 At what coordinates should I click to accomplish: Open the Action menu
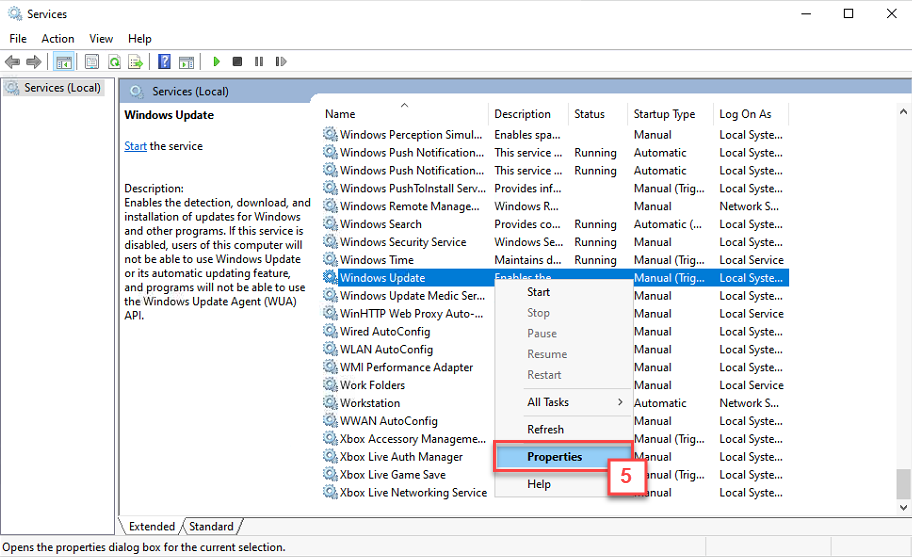coord(58,38)
